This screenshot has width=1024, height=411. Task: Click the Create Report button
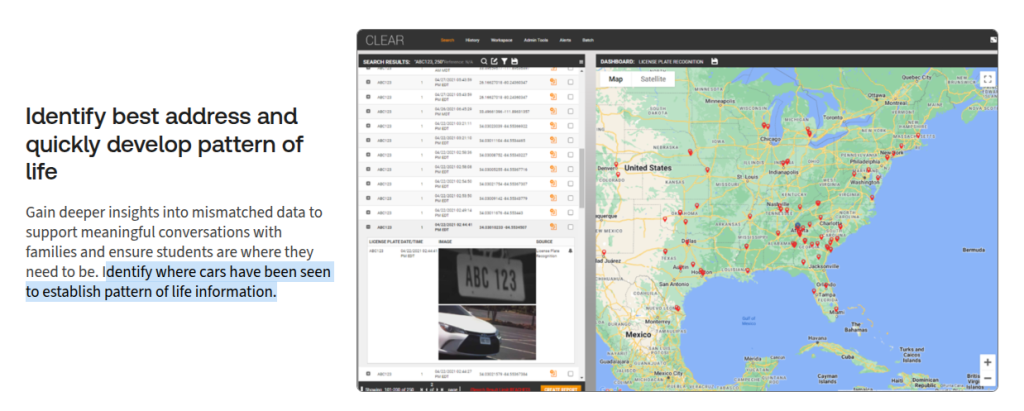tap(560, 388)
